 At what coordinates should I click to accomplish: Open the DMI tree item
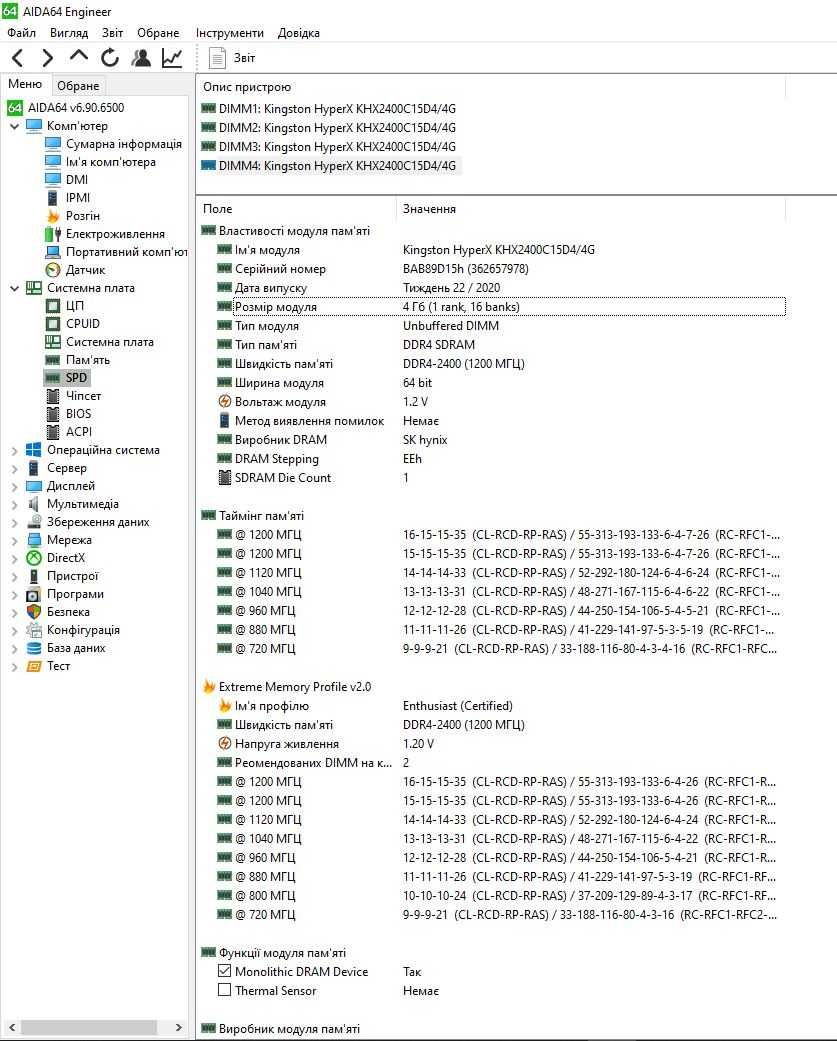[x=76, y=179]
